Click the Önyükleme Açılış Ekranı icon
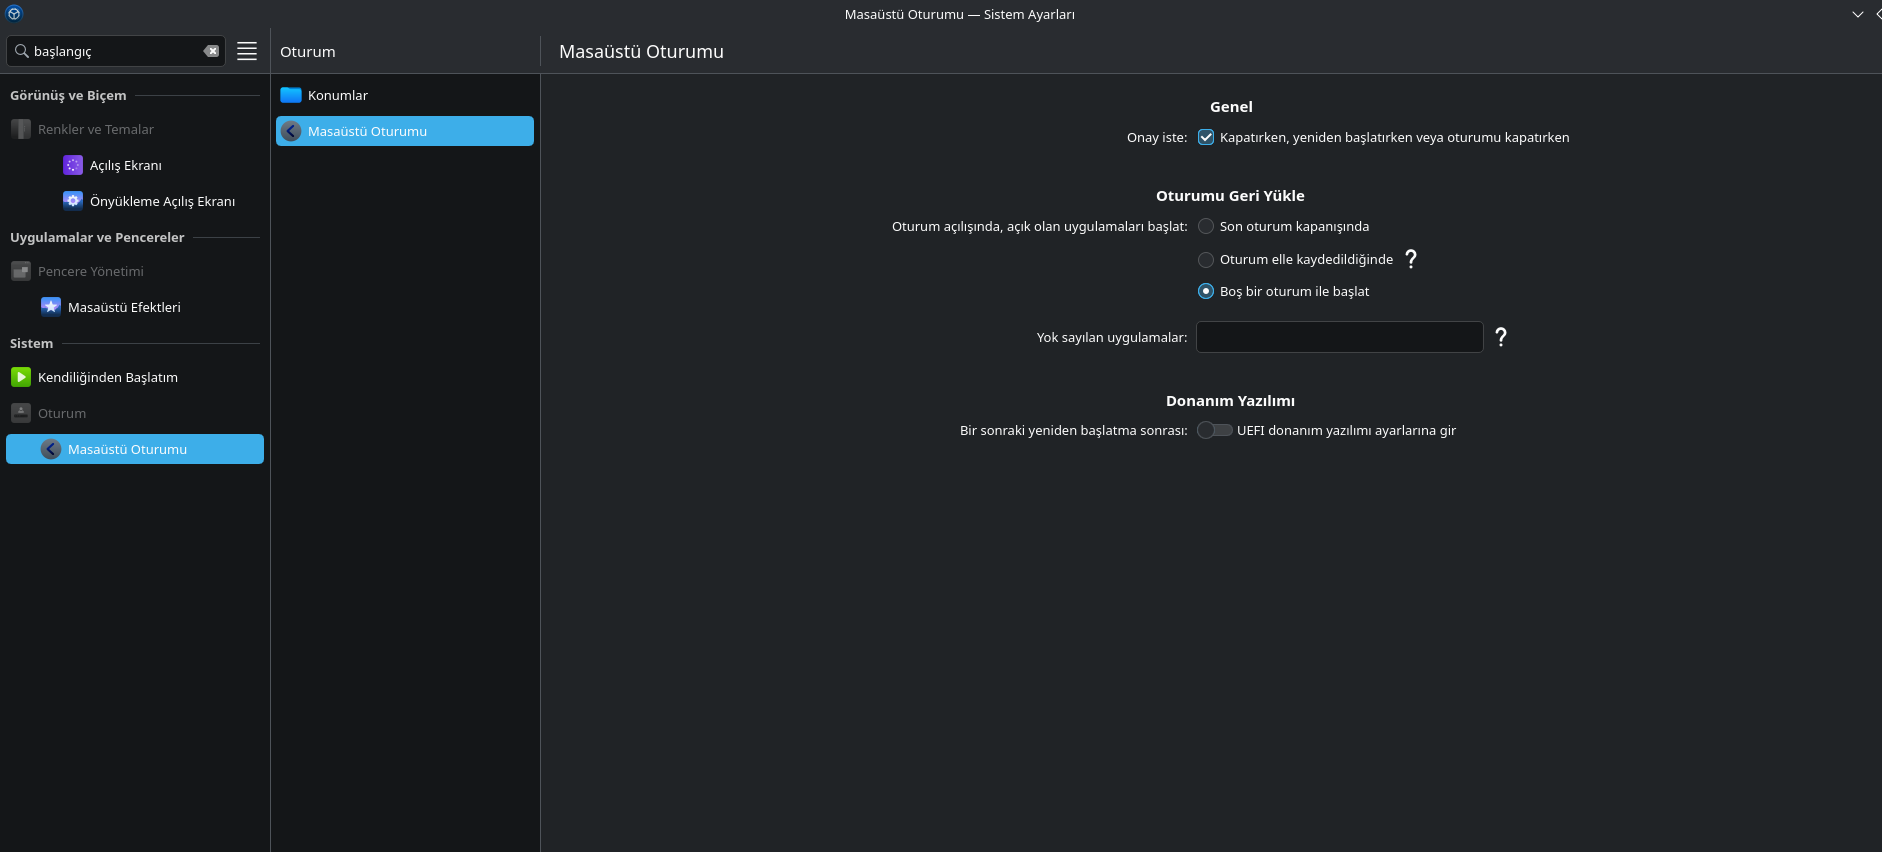 coord(73,201)
